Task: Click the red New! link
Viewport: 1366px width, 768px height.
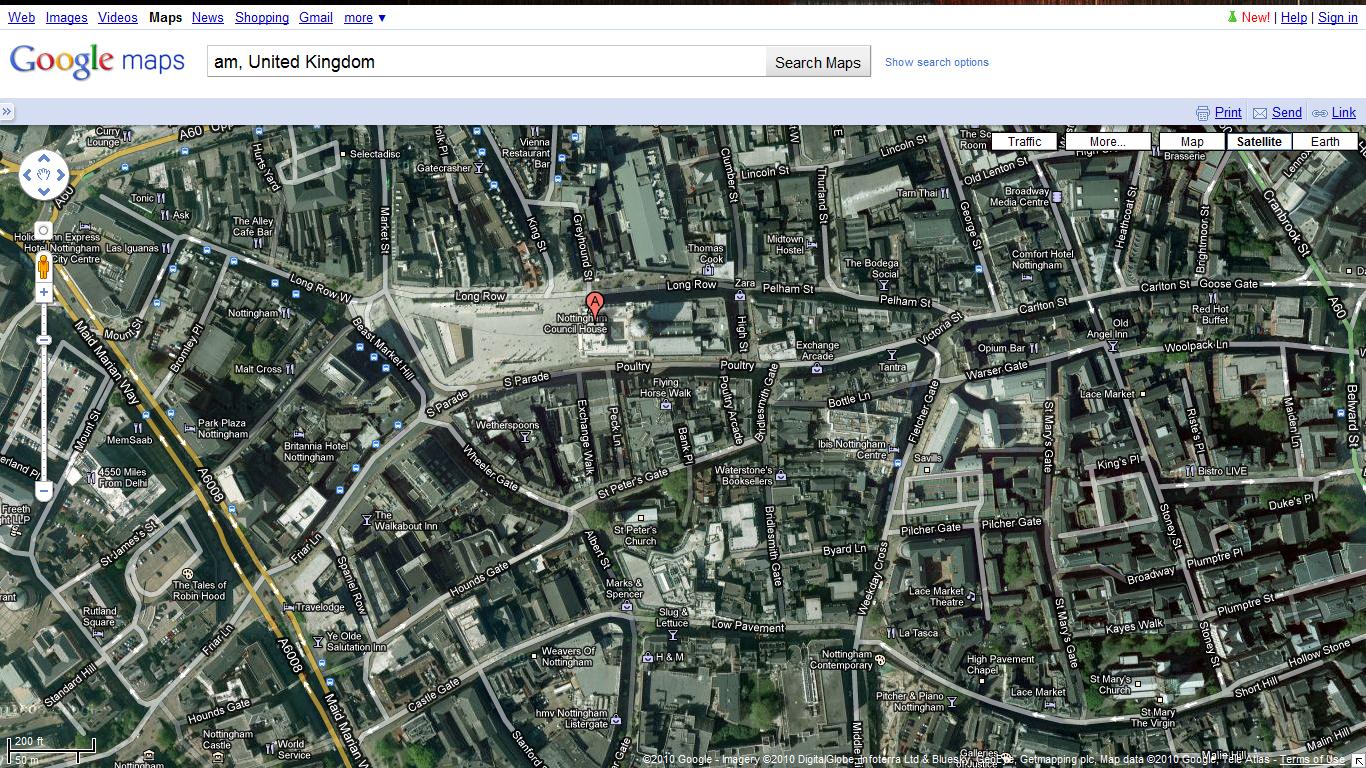Action: tap(1256, 17)
